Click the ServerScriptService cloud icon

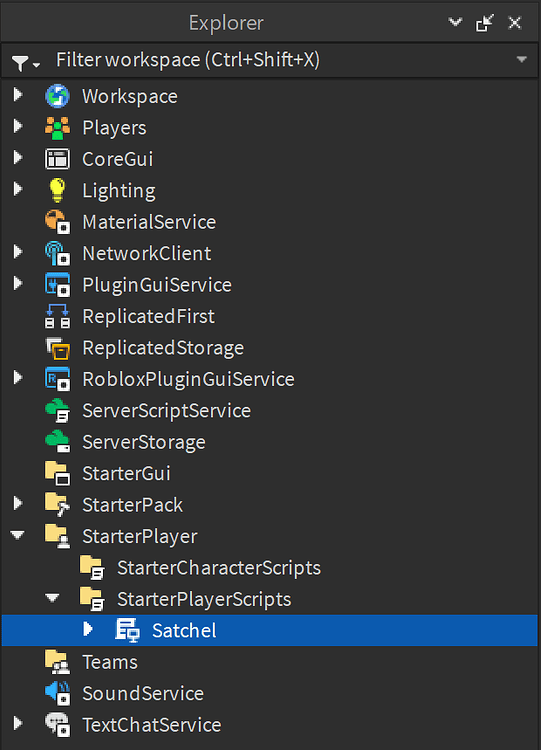(57, 410)
